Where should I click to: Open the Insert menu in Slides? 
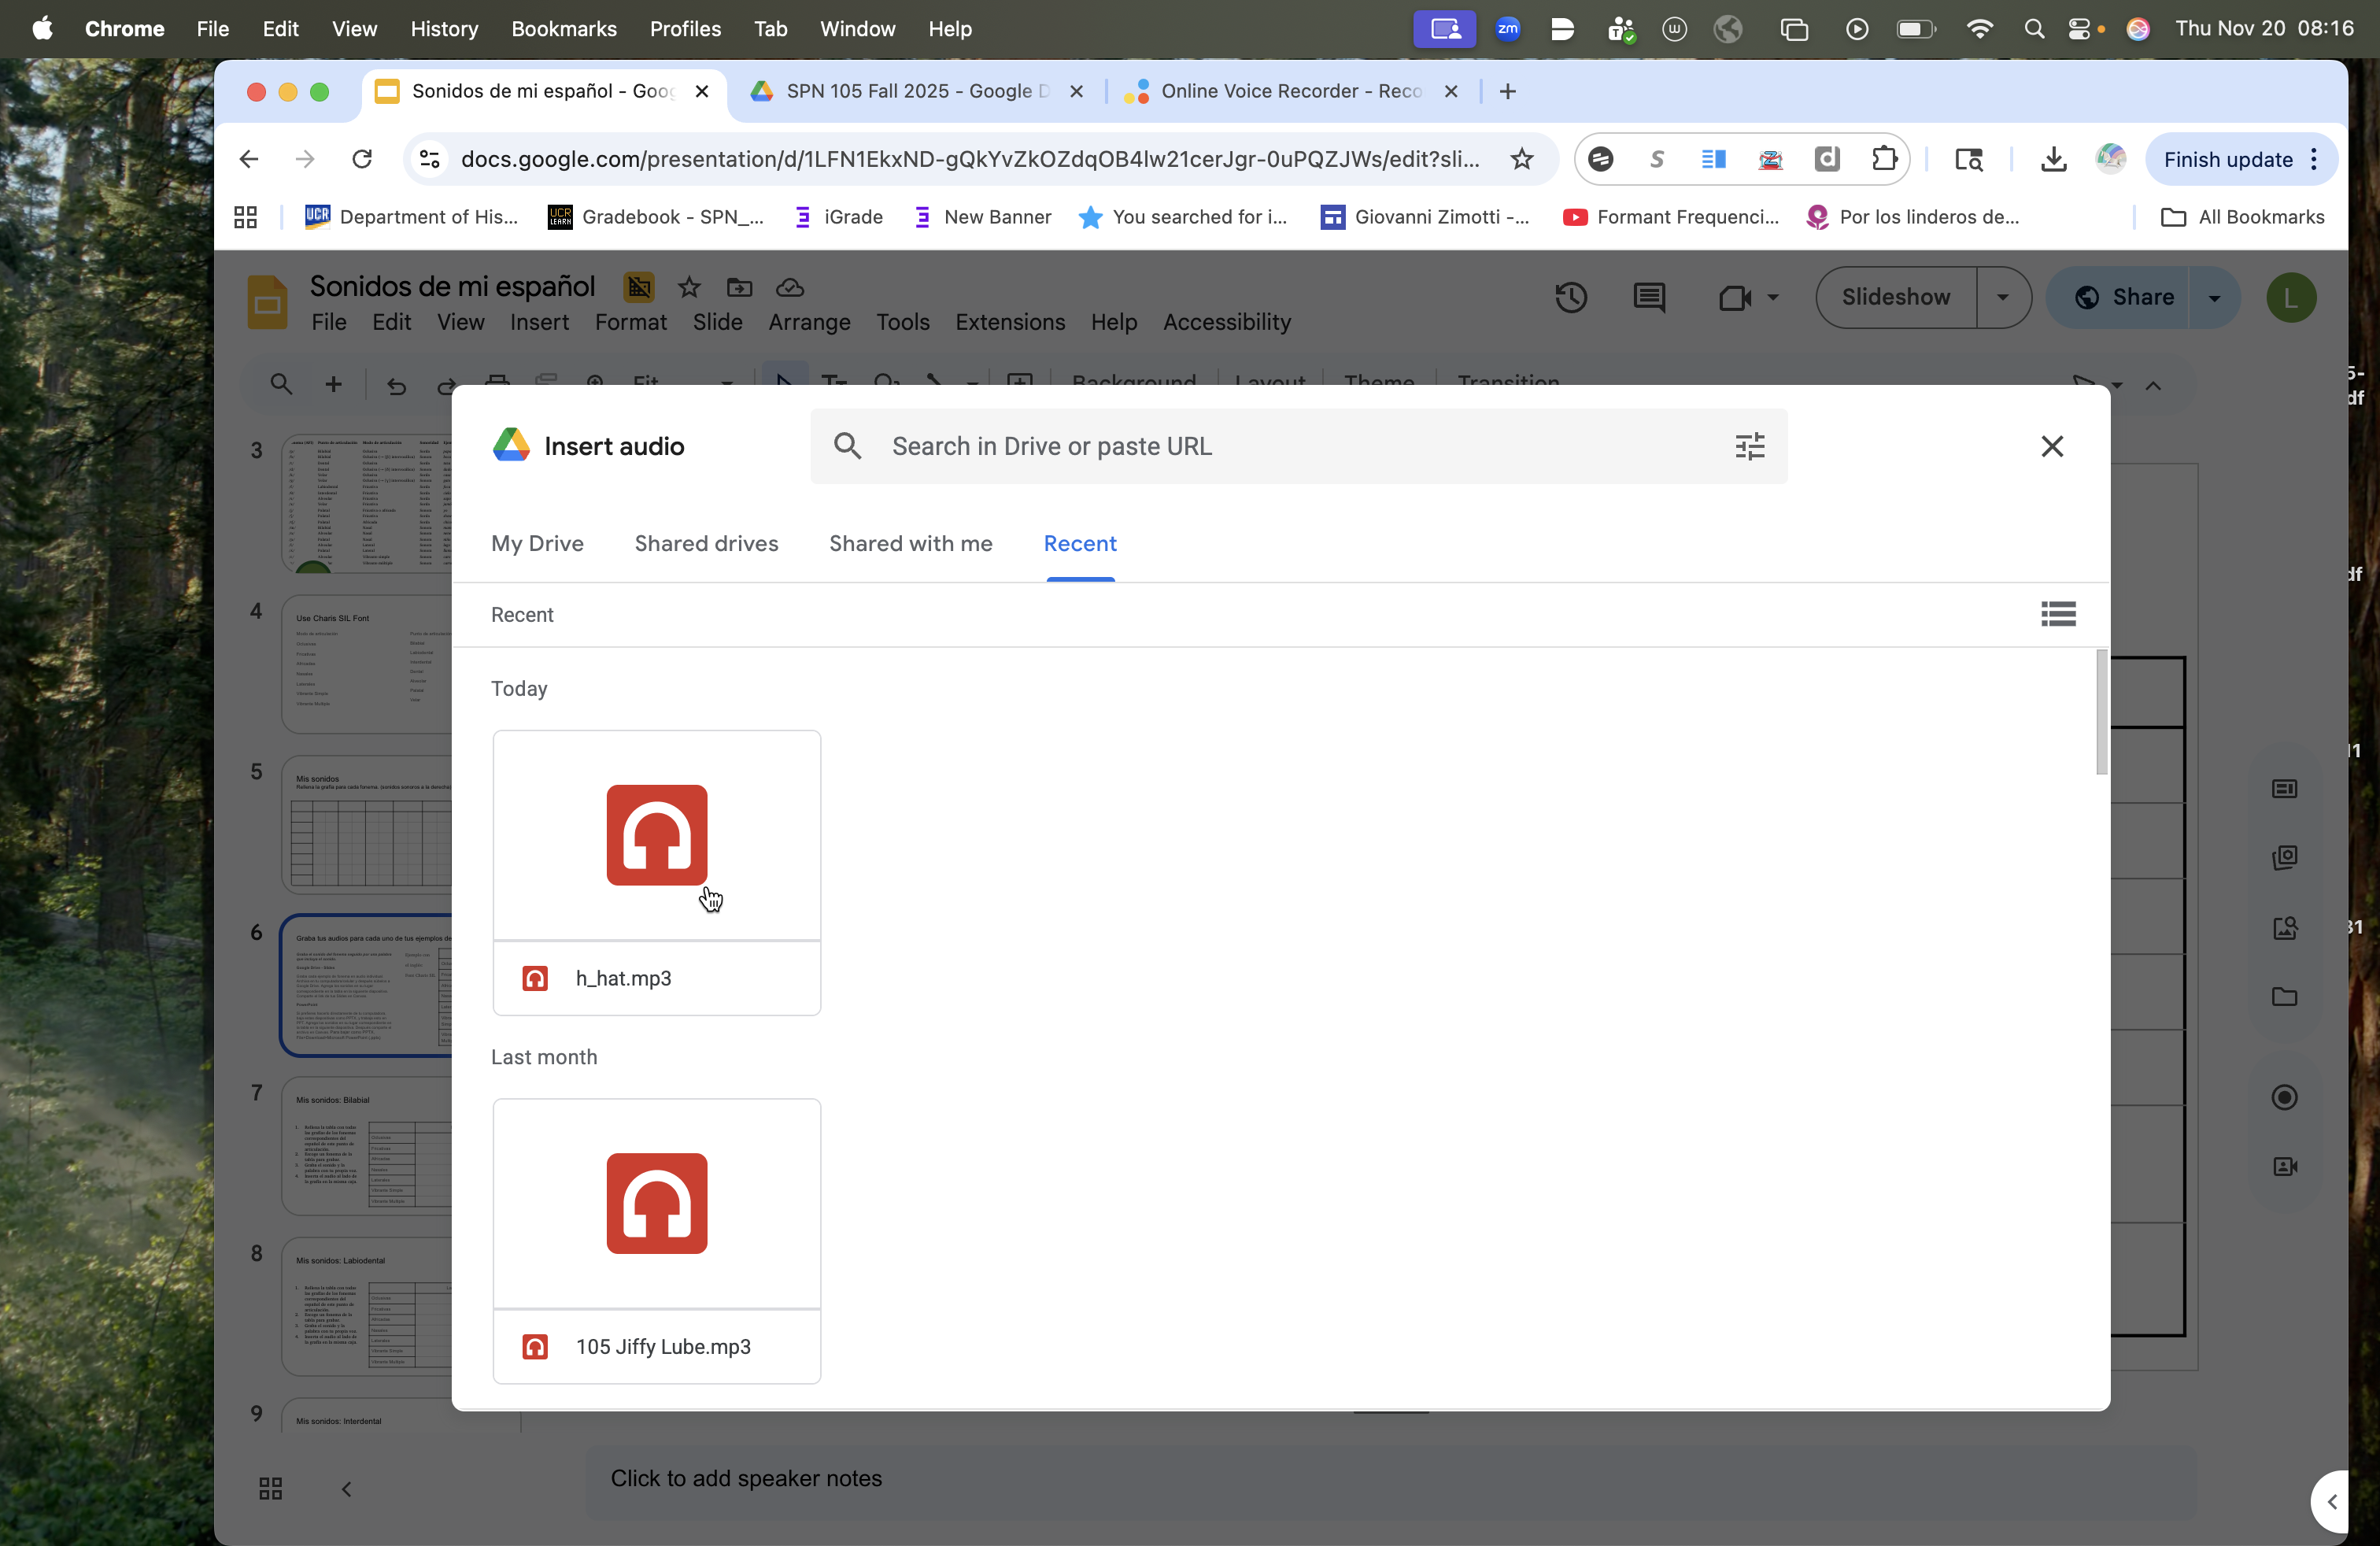[x=539, y=322]
